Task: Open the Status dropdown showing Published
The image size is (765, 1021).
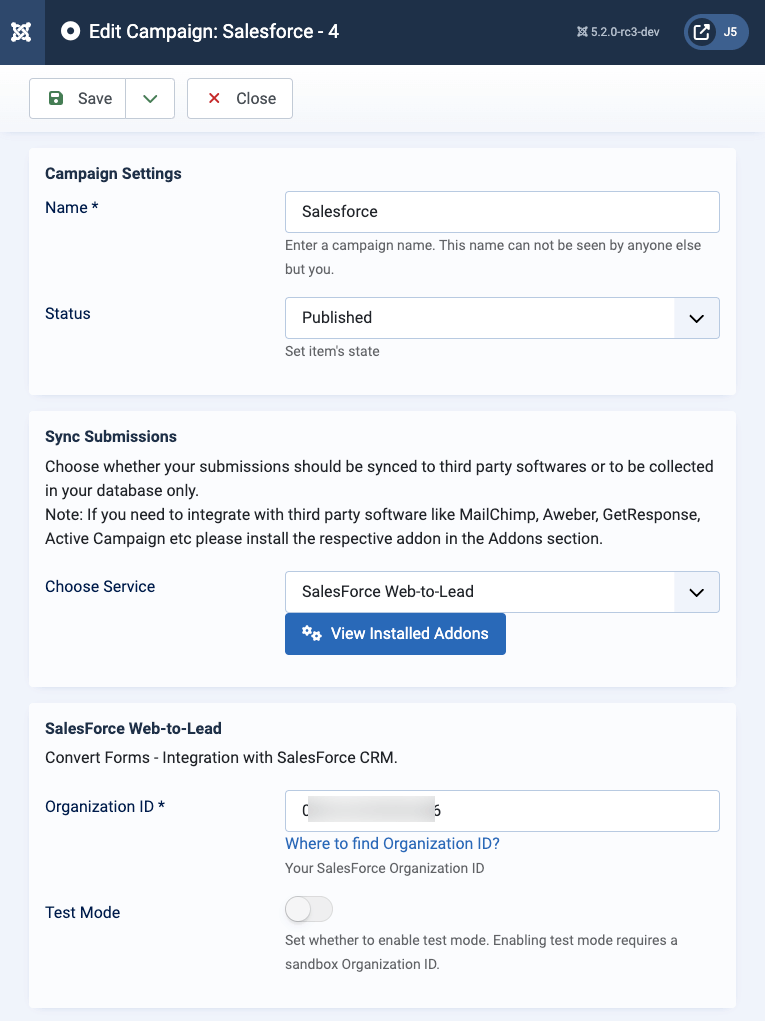Action: (x=502, y=318)
